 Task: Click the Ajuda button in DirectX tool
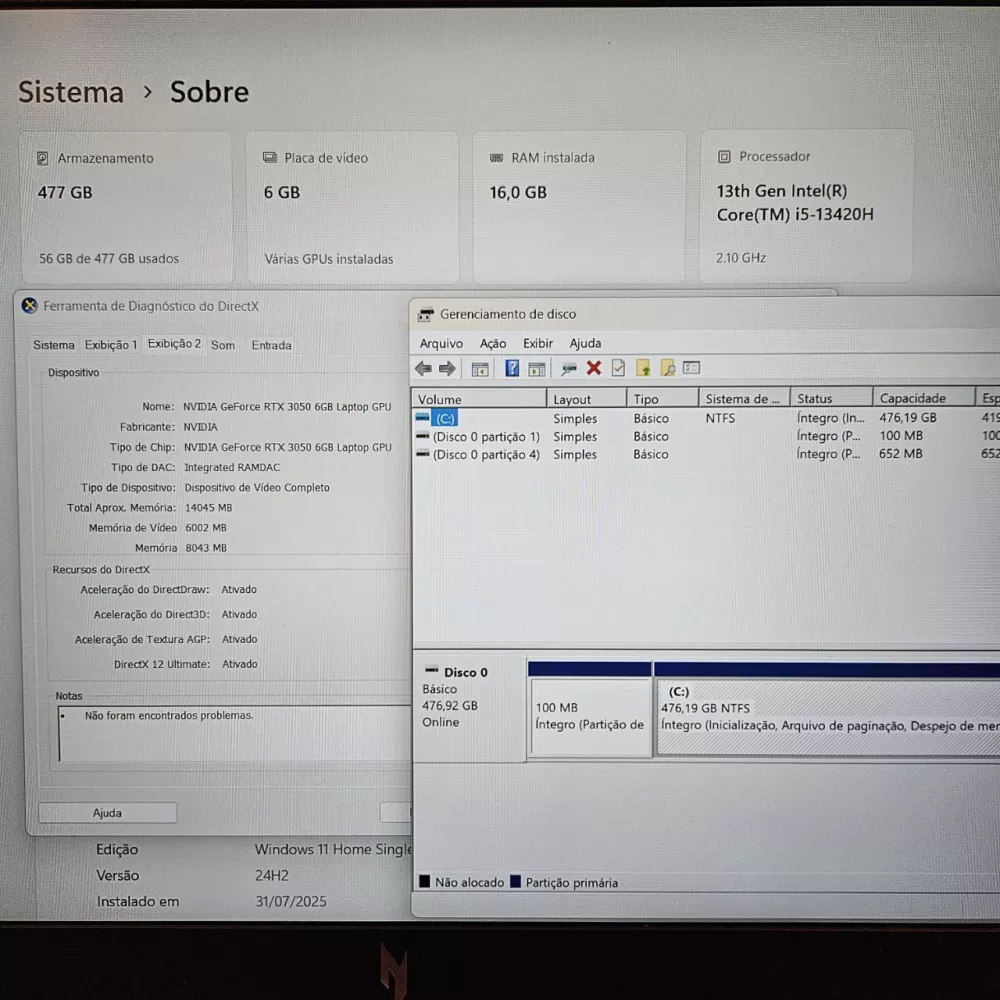107,812
